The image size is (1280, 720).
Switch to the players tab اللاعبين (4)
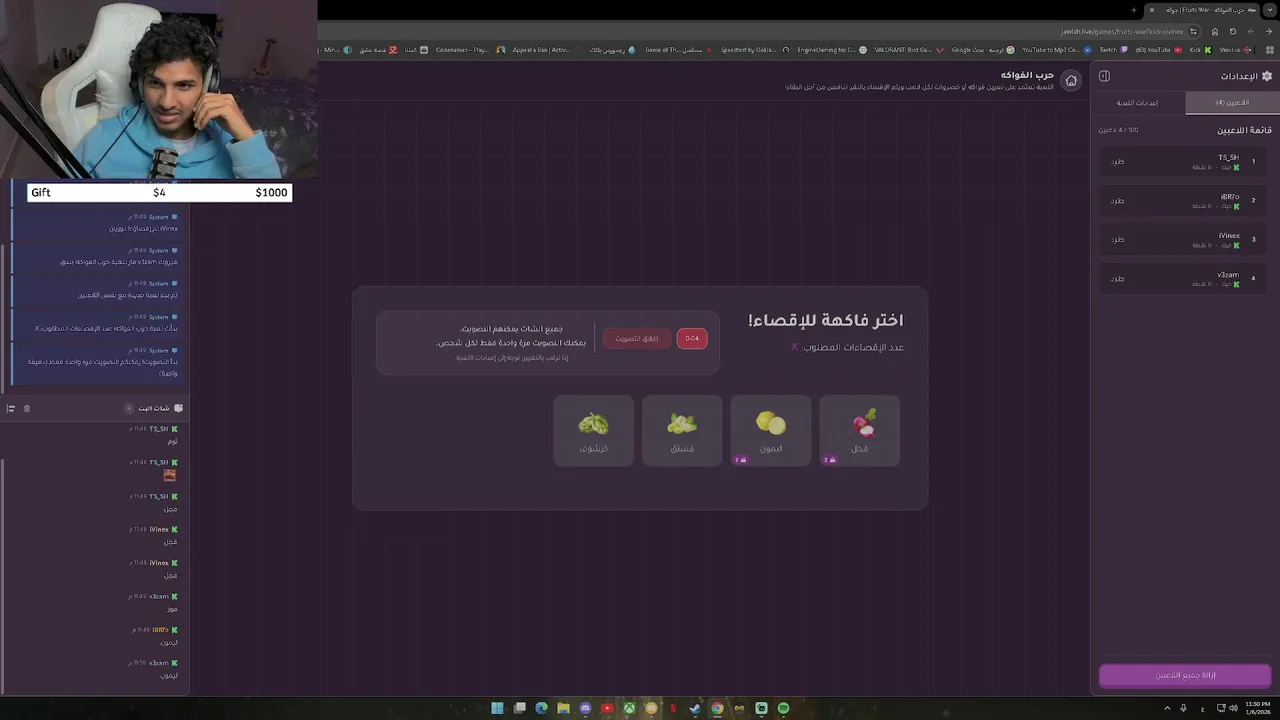[1232, 103]
